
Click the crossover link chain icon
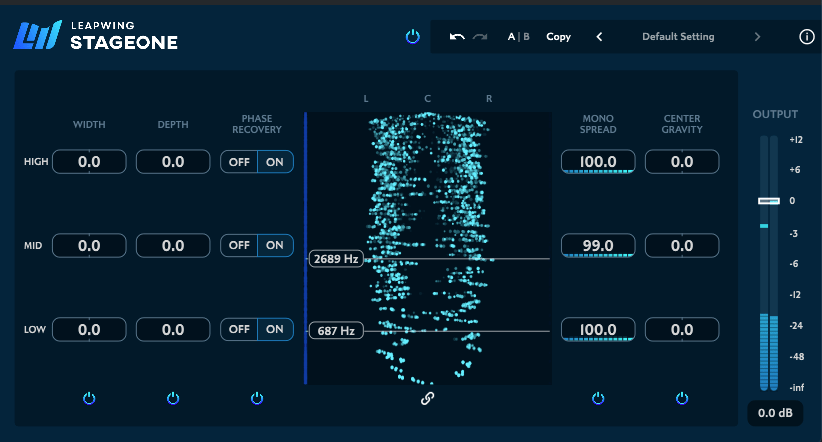(427, 398)
